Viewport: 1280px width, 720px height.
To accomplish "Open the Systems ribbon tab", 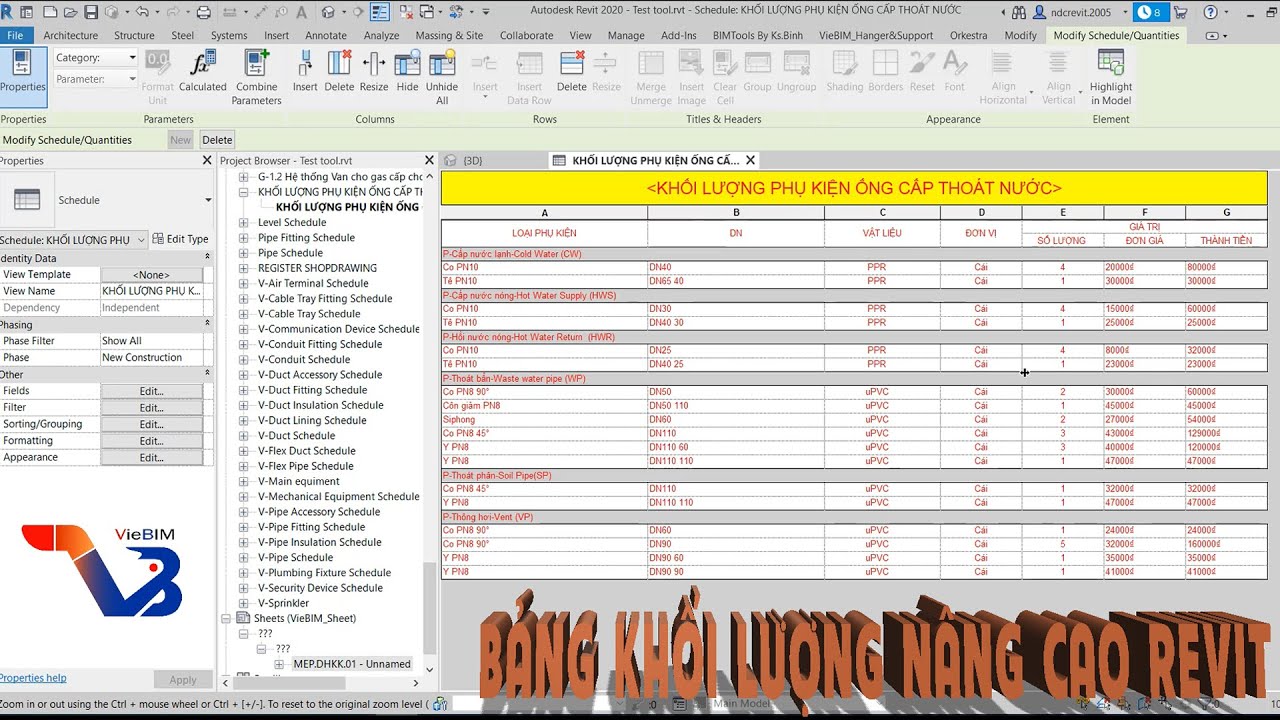I will [x=229, y=35].
